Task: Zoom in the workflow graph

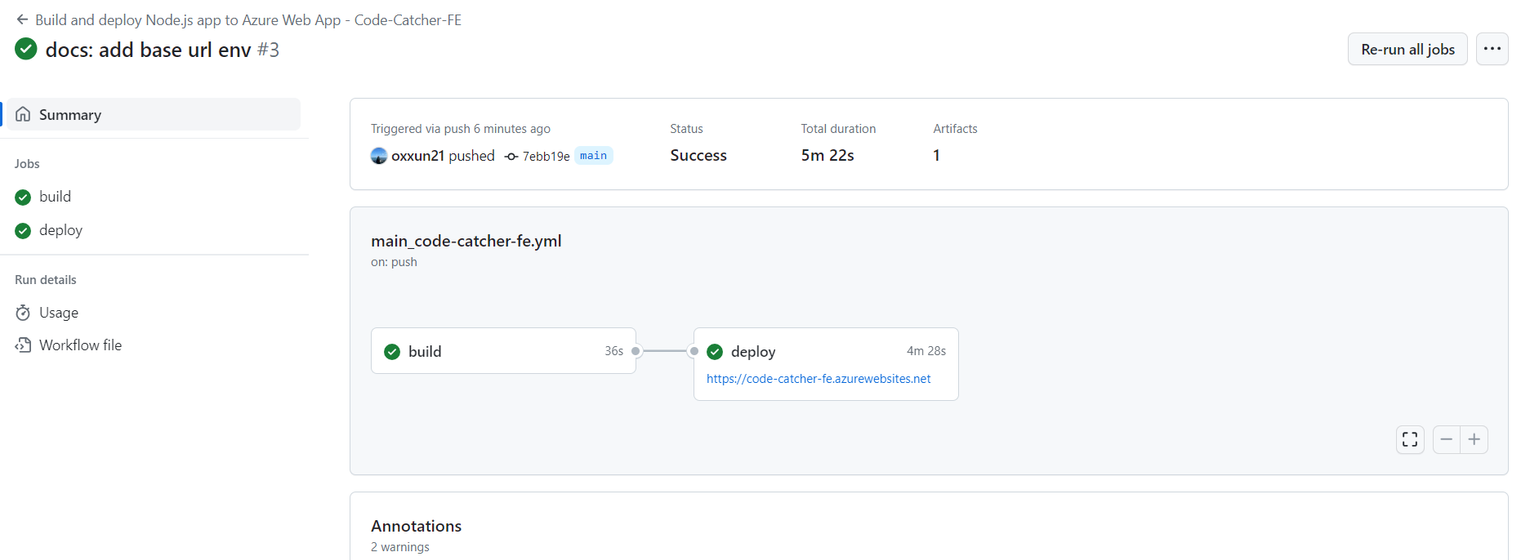Action: point(1474,439)
